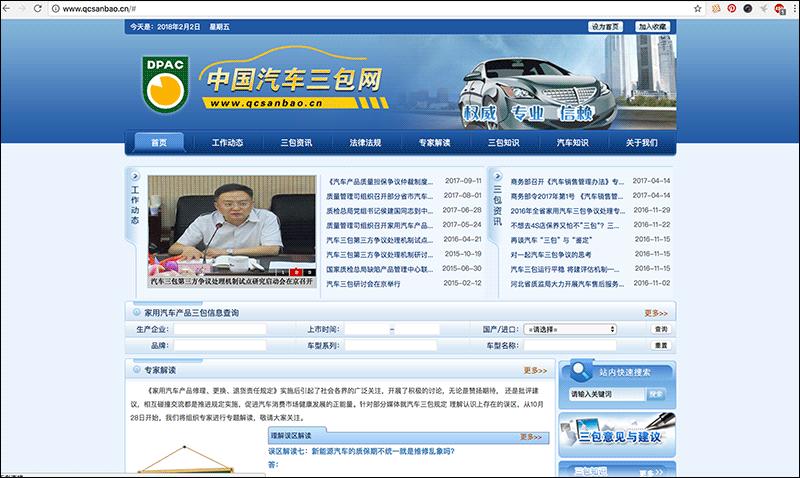Open the 三包资讯 item dated 2016-11-22
Image resolution: width=800 pixels, height=478 pixels.
565,225
